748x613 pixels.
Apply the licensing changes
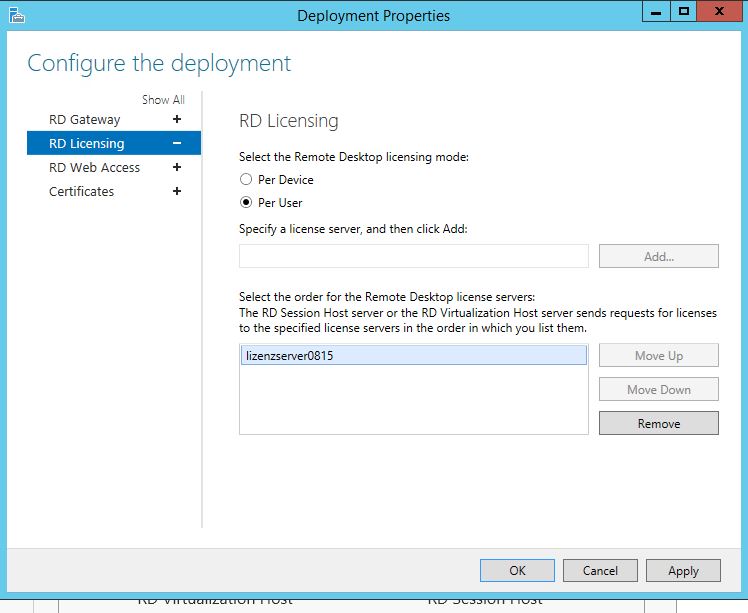683,571
